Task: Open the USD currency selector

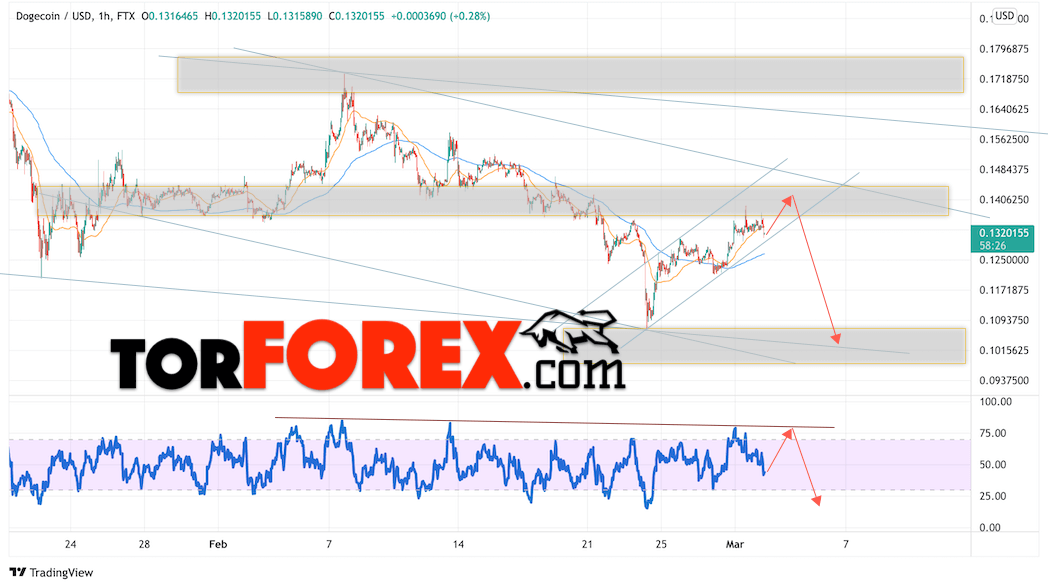Action: click(x=1005, y=16)
